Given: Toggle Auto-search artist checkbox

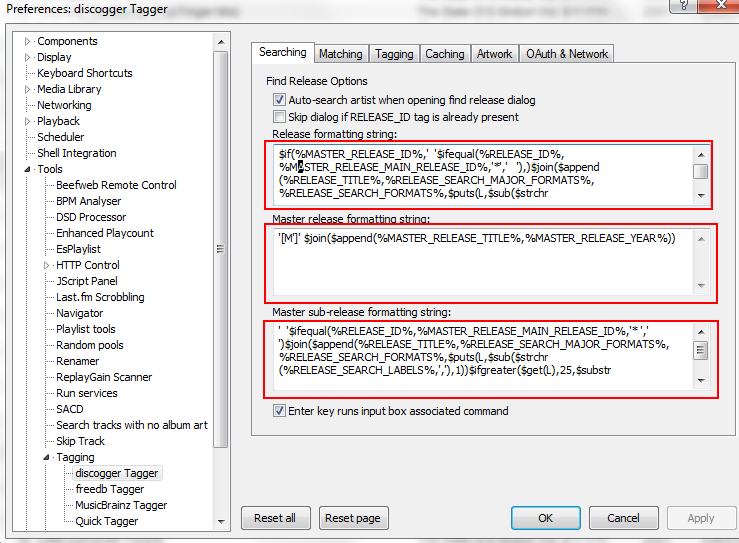Looking at the screenshot, I should (279, 100).
